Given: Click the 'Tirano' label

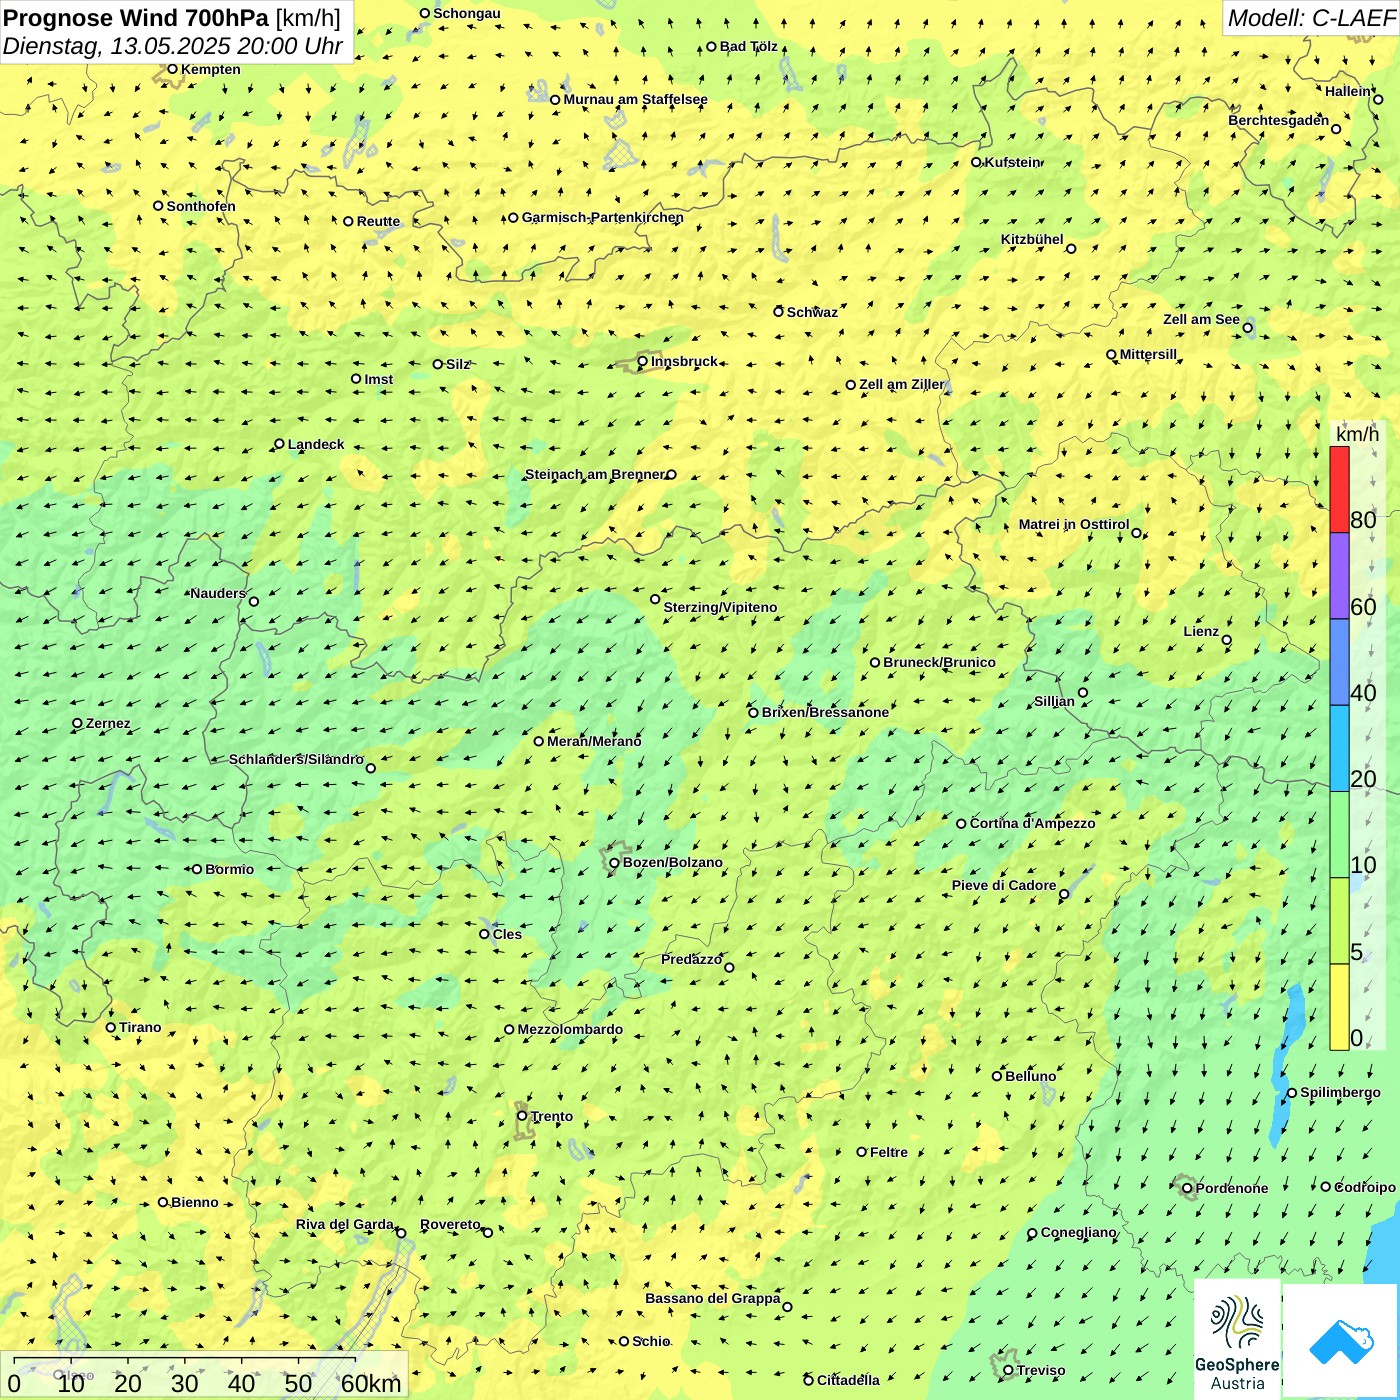Looking at the screenshot, I should click(140, 1028).
